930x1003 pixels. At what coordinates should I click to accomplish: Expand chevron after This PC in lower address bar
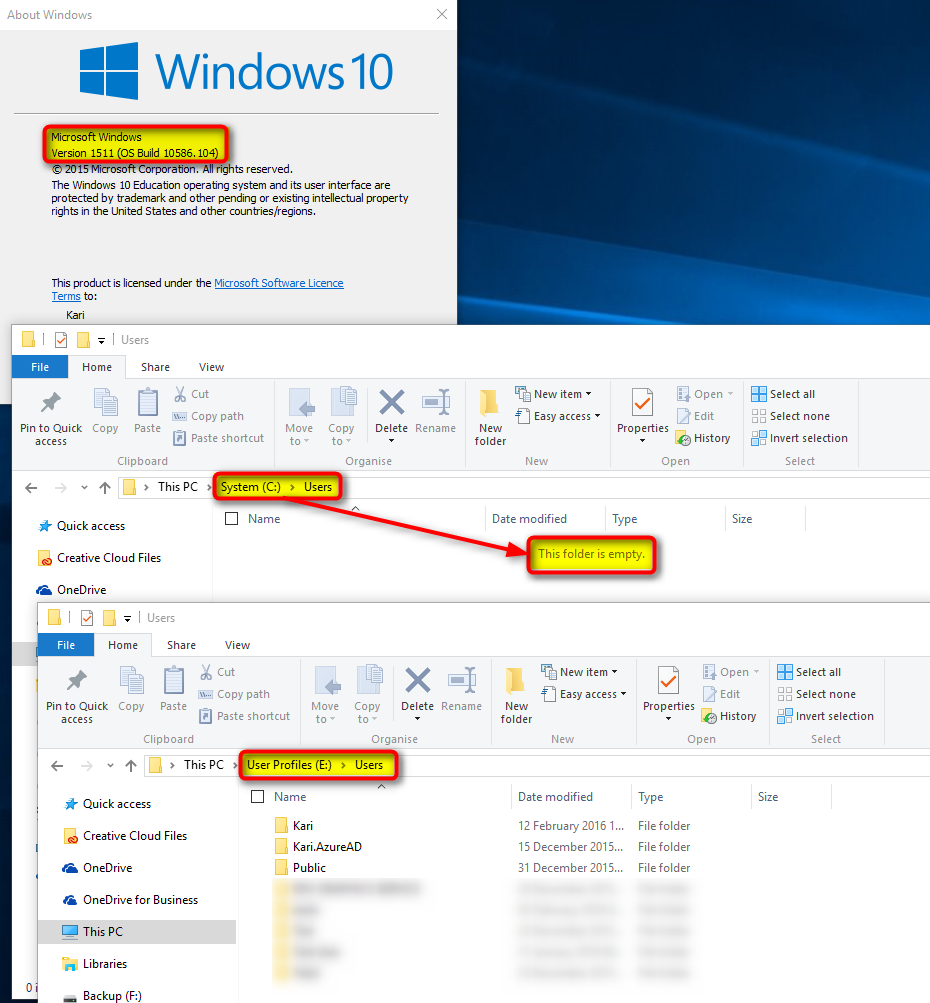pyautogui.click(x=235, y=765)
